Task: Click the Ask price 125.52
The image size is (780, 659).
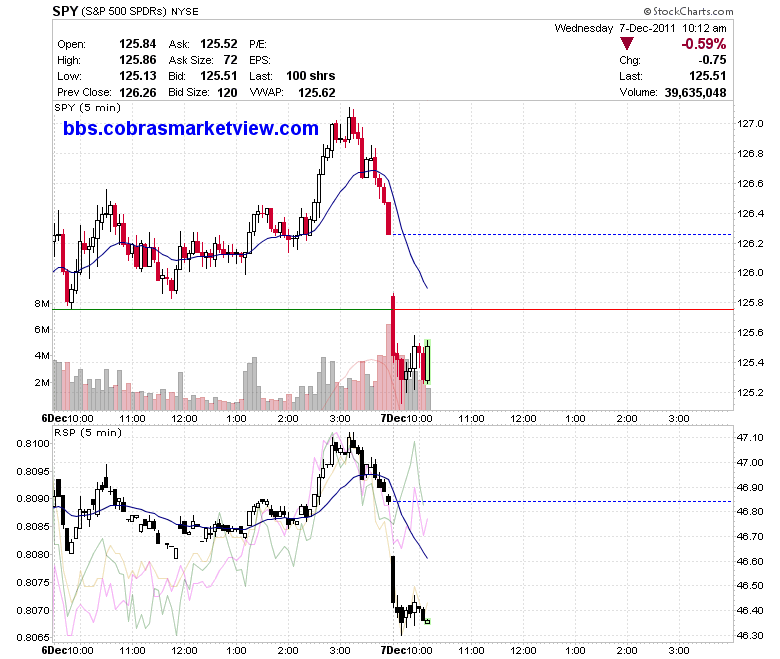Action: click(219, 44)
